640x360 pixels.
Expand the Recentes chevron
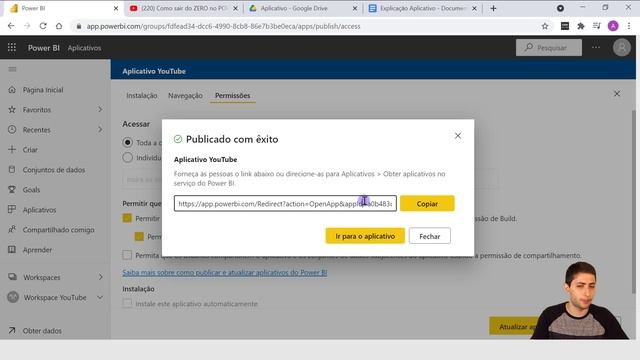tap(100, 129)
